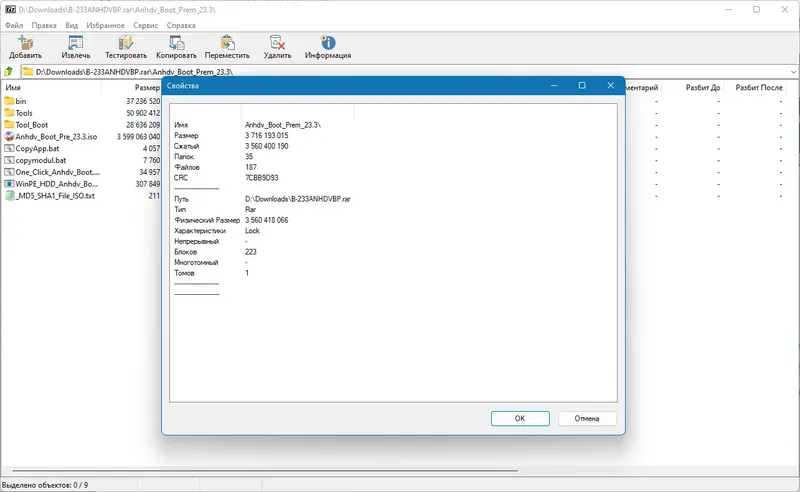
Task: Open the Избранное menu
Action: (105, 25)
